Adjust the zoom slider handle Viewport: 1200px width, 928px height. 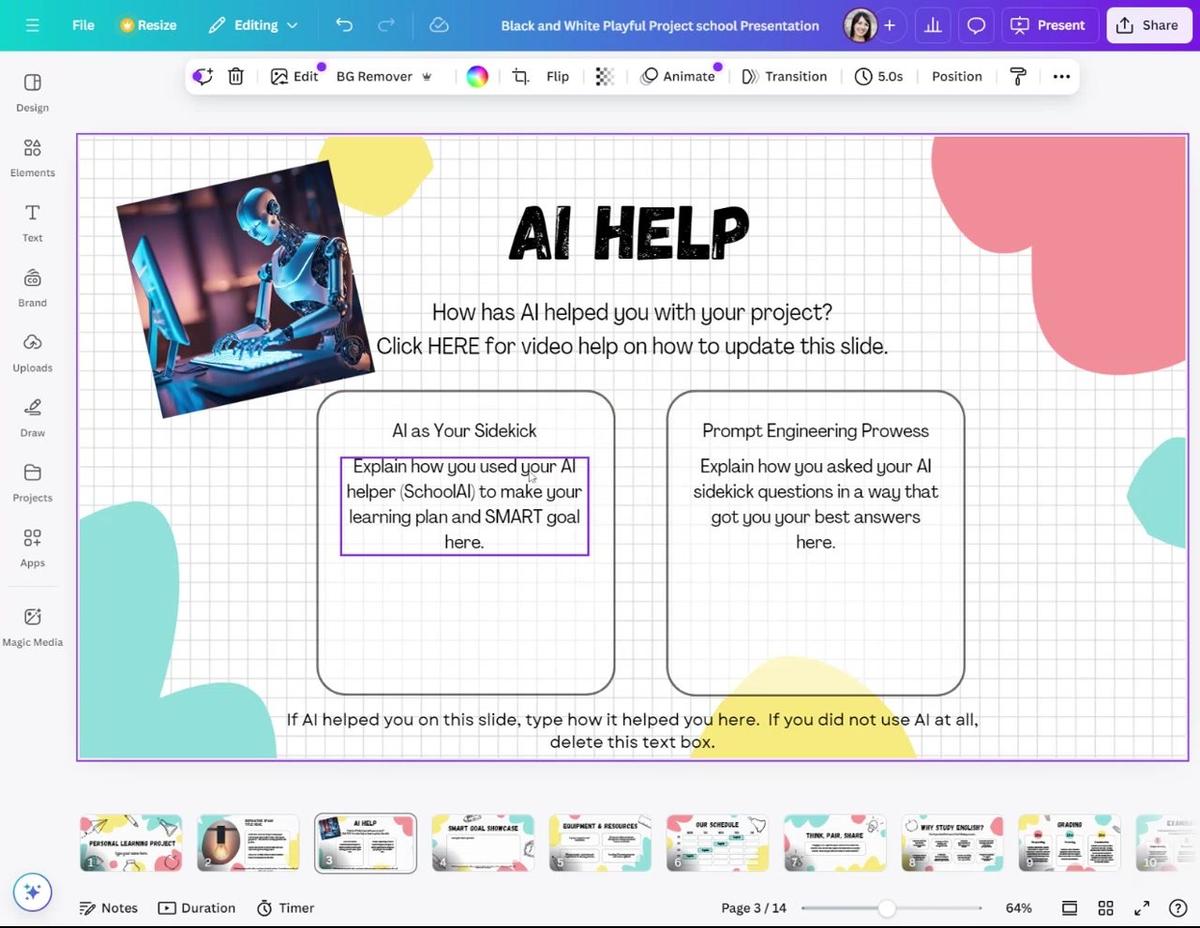(x=887, y=908)
